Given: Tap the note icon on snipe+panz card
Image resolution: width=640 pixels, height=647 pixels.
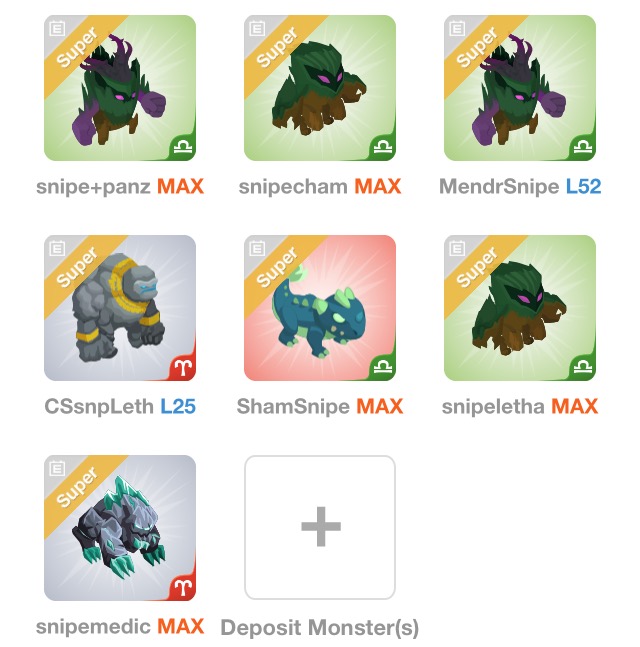Looking at the screenshot, I should coord(57,28).
